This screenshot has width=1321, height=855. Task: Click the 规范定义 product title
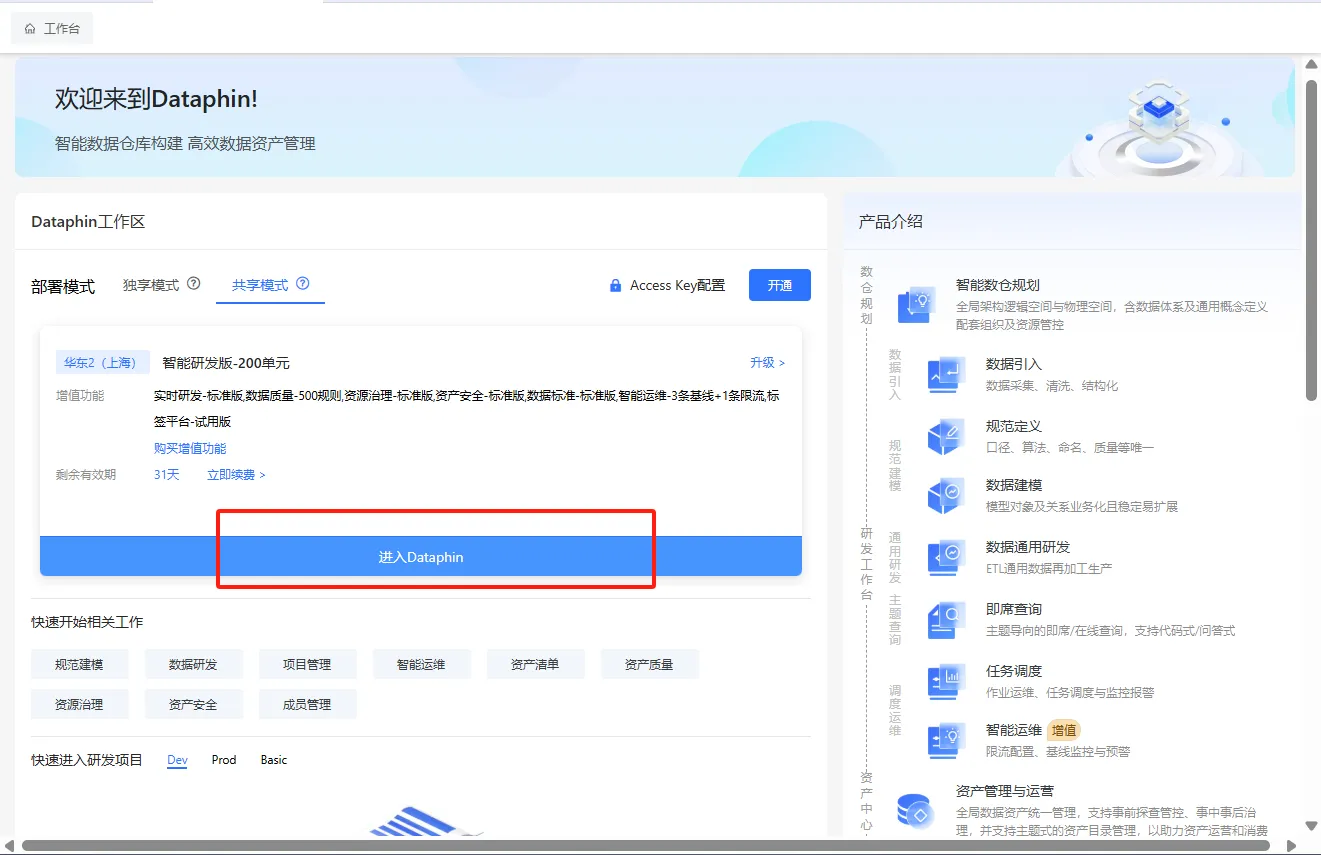[x=1014, y=426]
